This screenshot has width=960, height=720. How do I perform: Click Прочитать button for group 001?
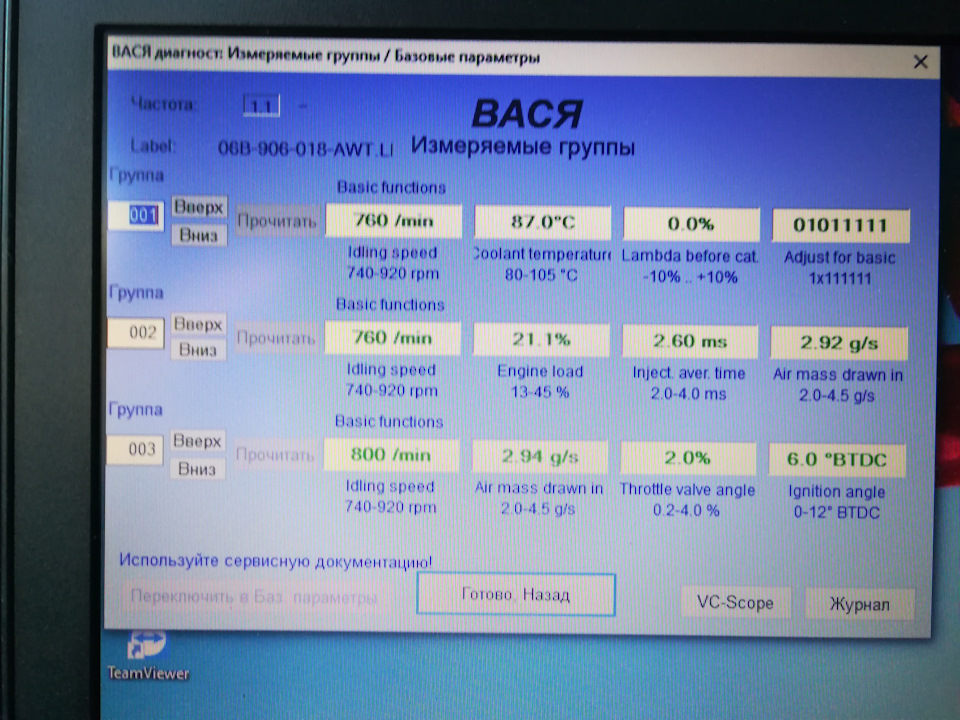pos(277,221)
